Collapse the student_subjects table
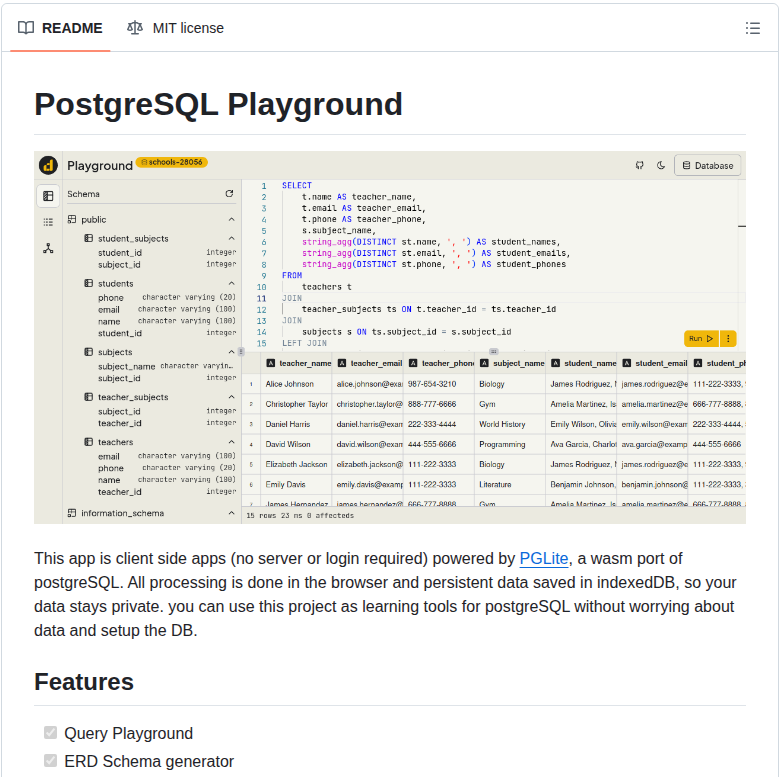This screenshot has height=777, width=779. click(232, 238)
